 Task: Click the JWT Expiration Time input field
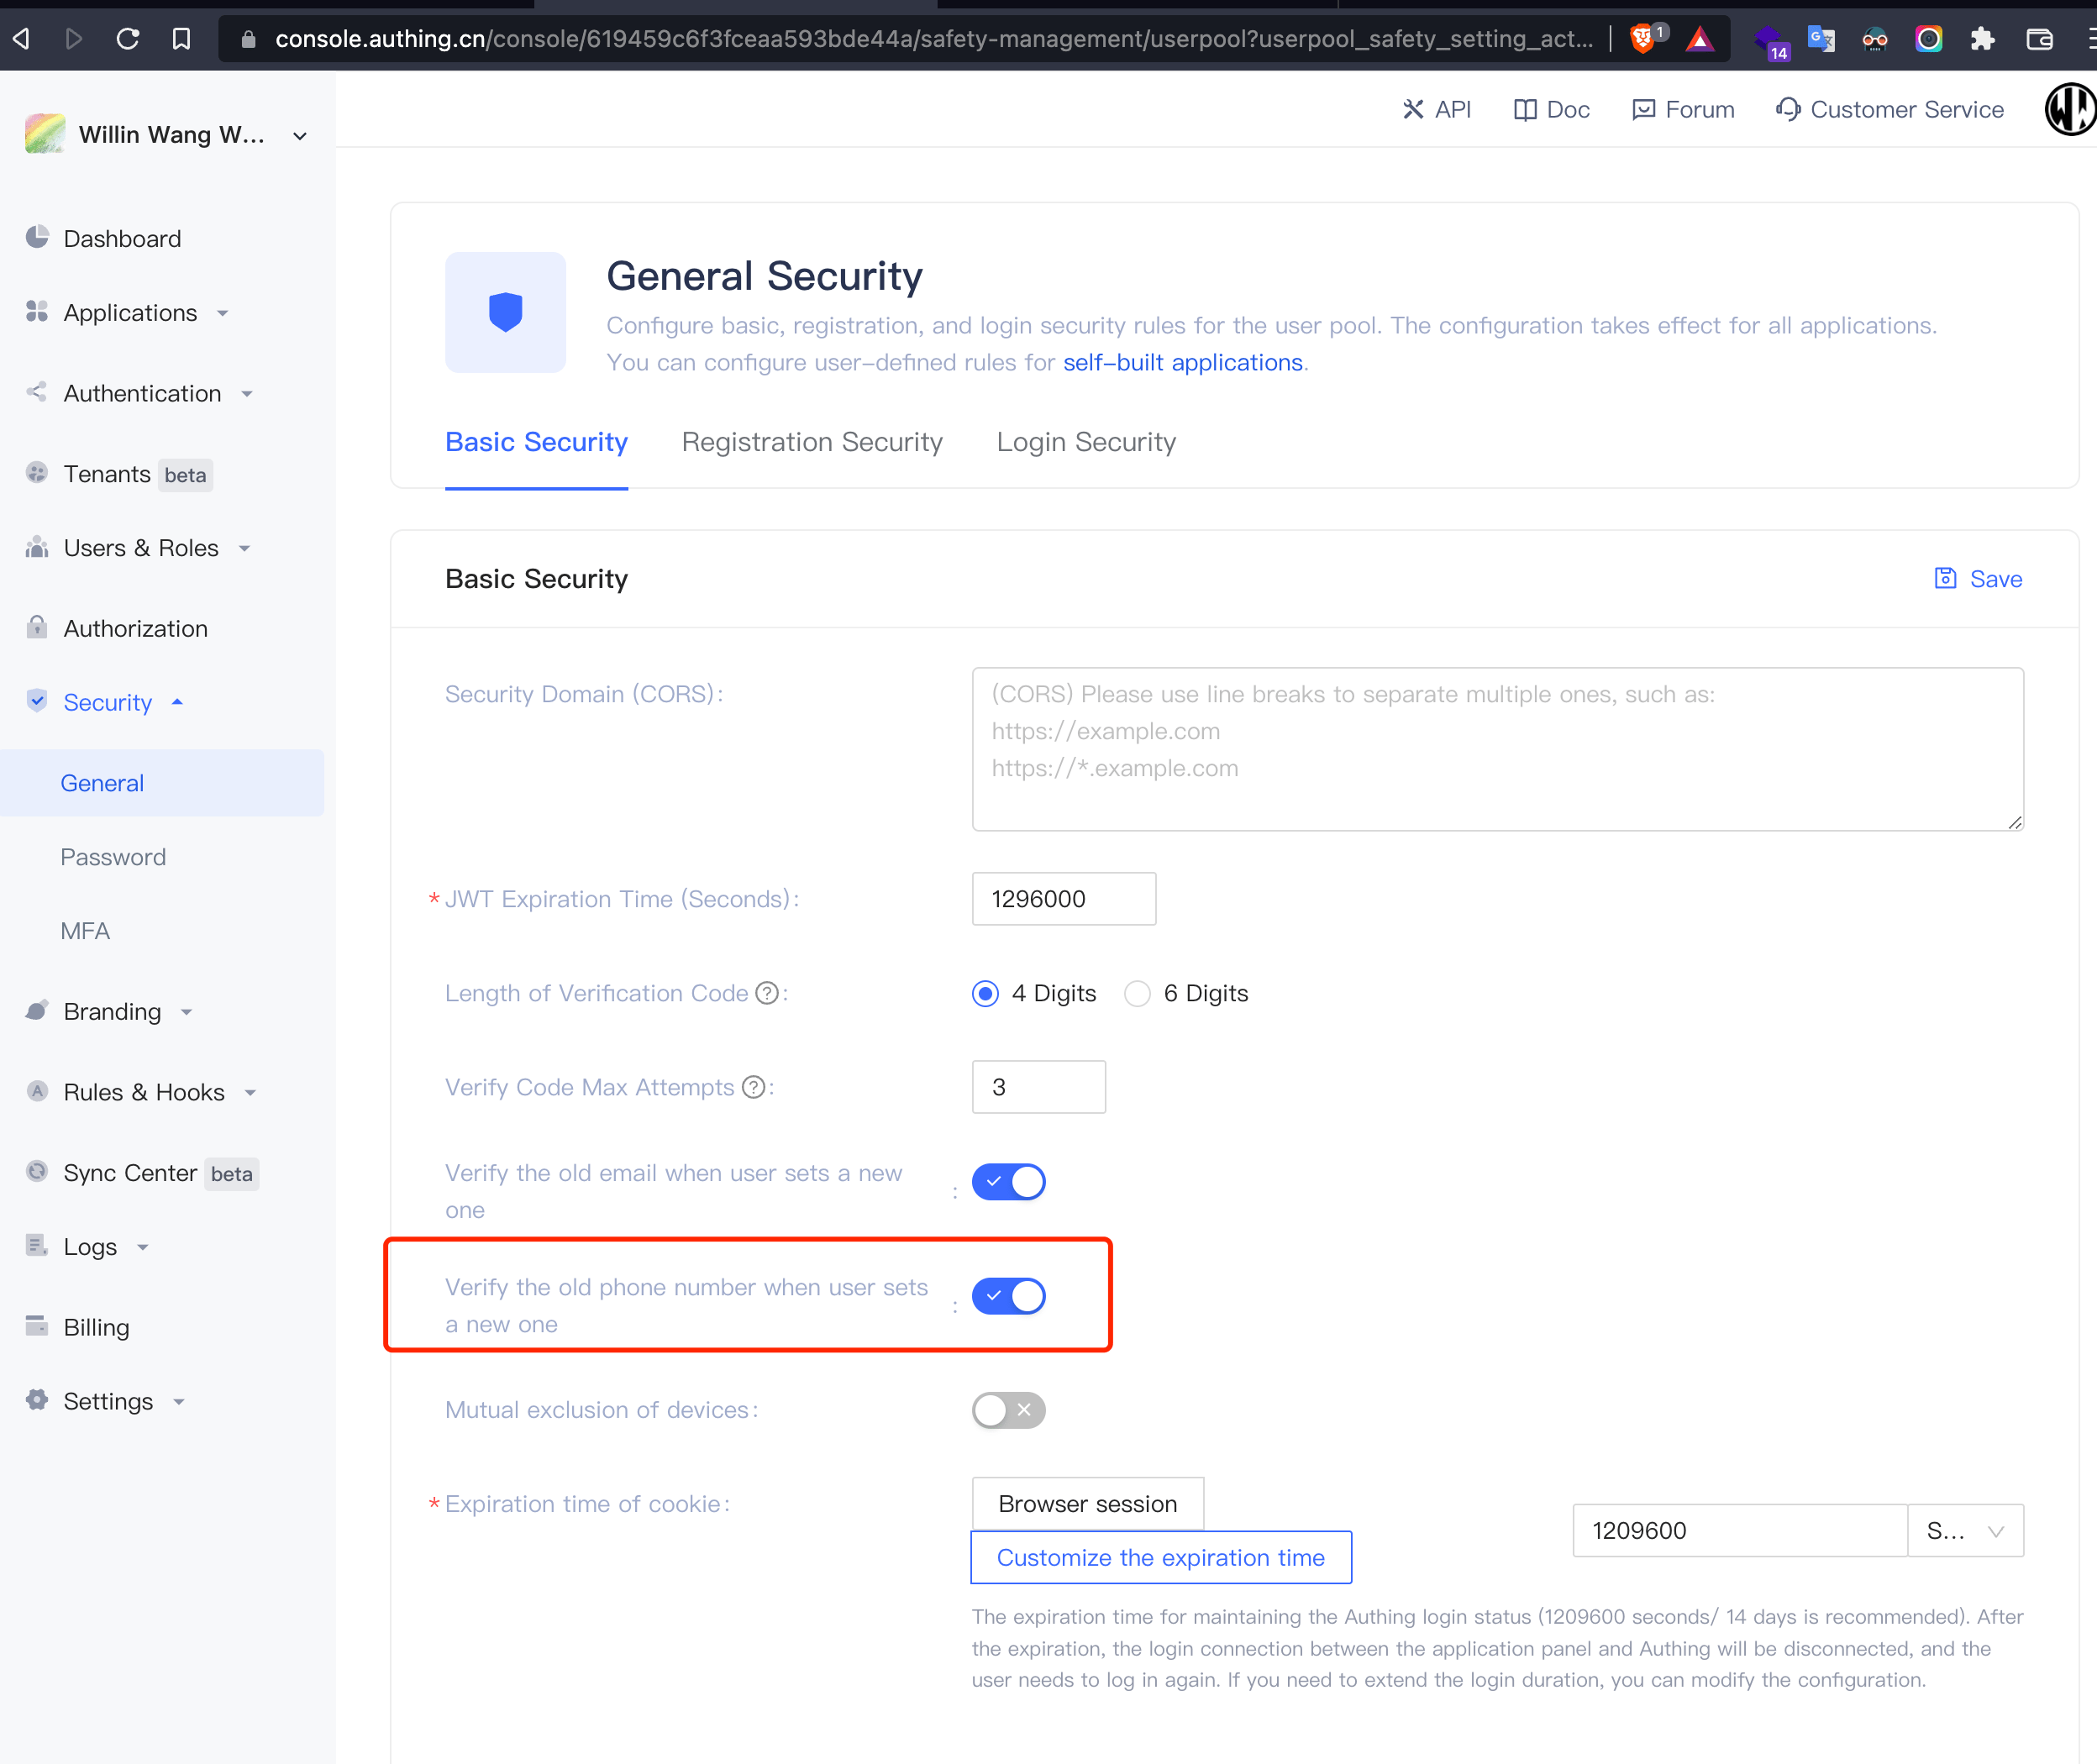pos(1063,899)
